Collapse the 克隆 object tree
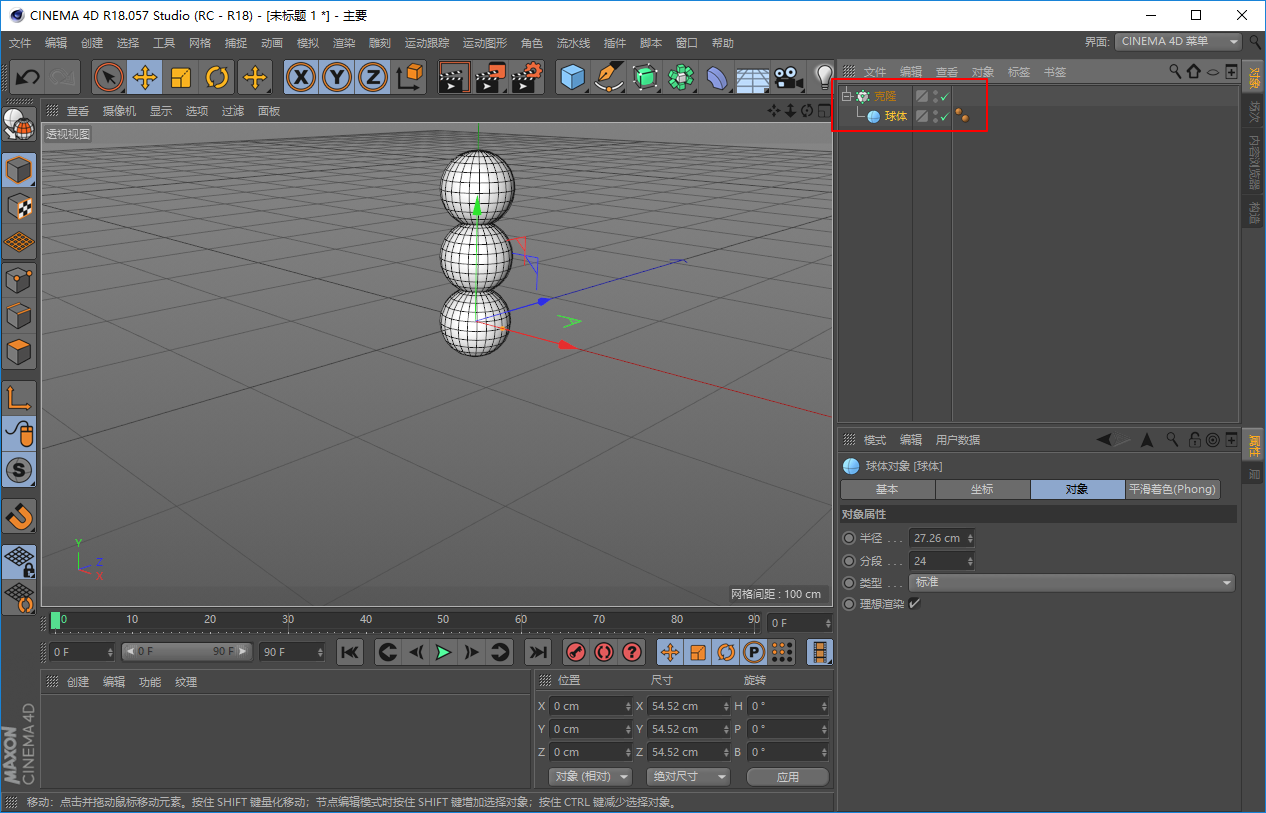 846,97
